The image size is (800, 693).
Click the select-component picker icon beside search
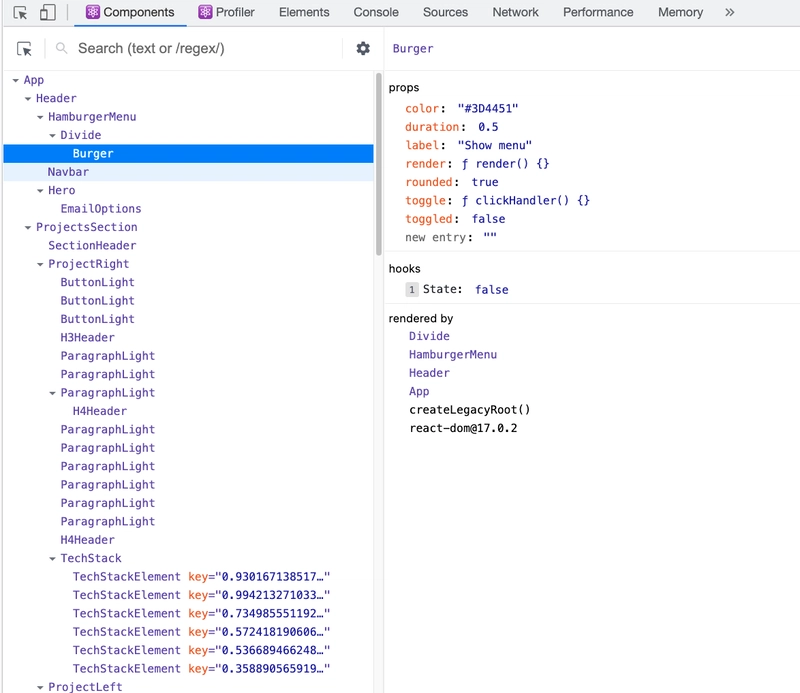24,48
